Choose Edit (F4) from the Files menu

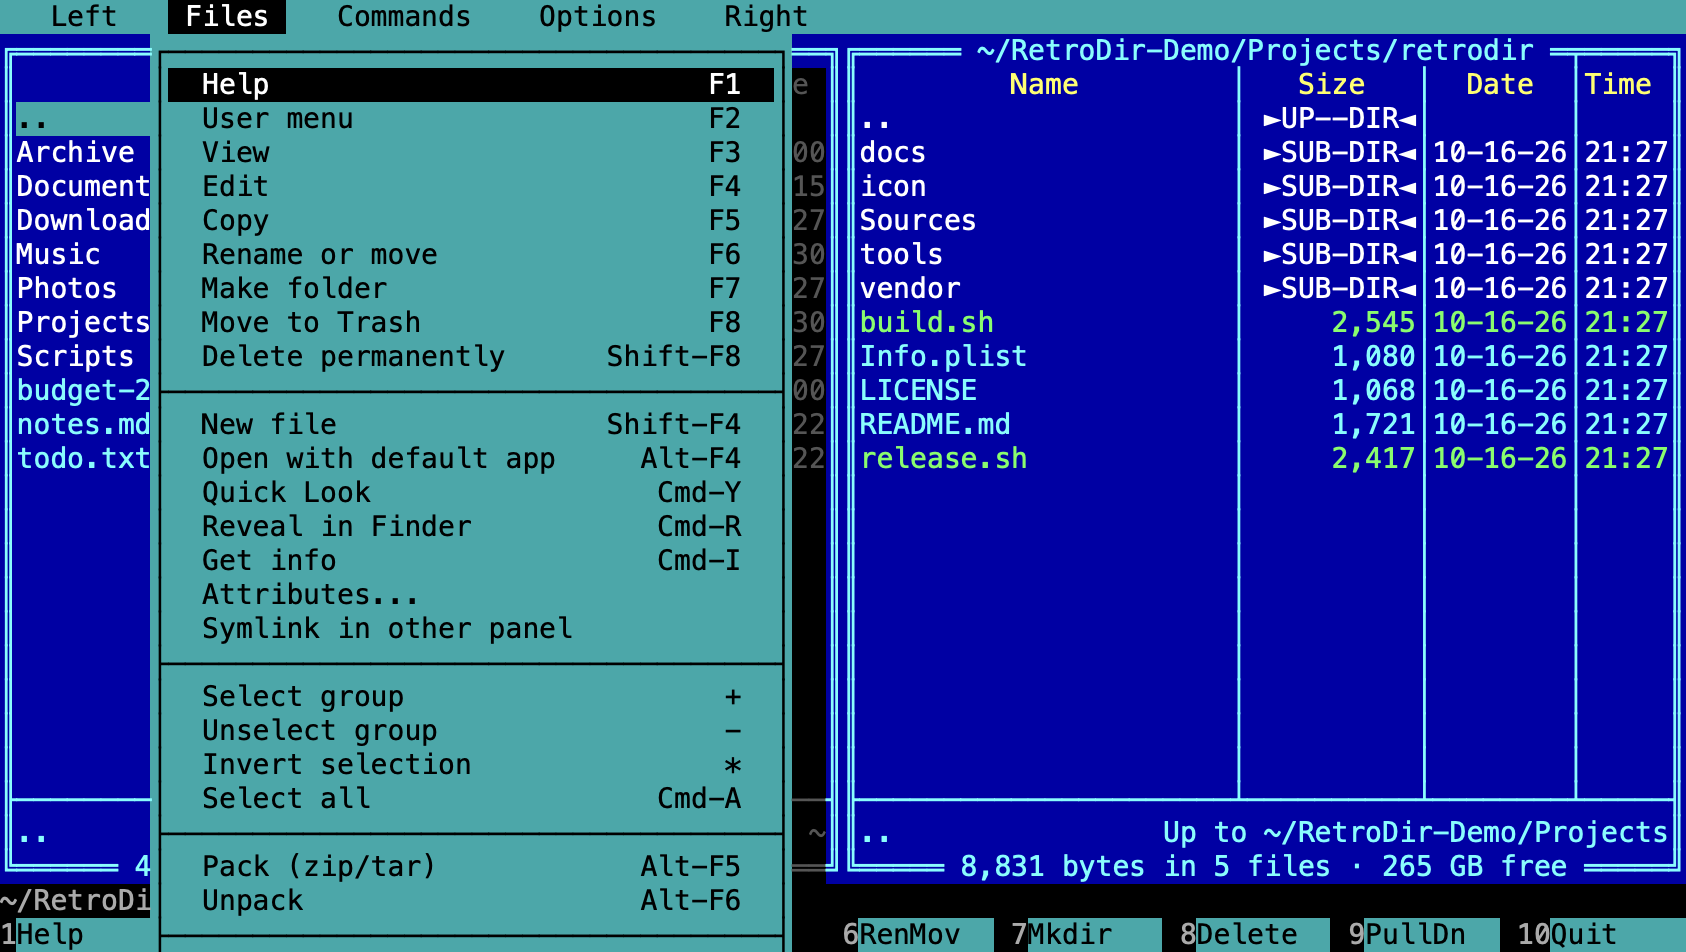coord(471,187)
